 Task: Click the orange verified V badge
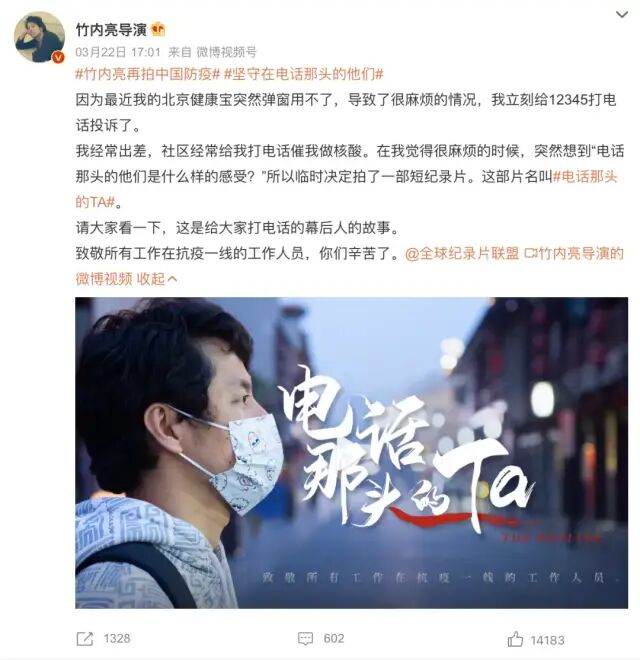pyautogui.click(x=58, y=57)
